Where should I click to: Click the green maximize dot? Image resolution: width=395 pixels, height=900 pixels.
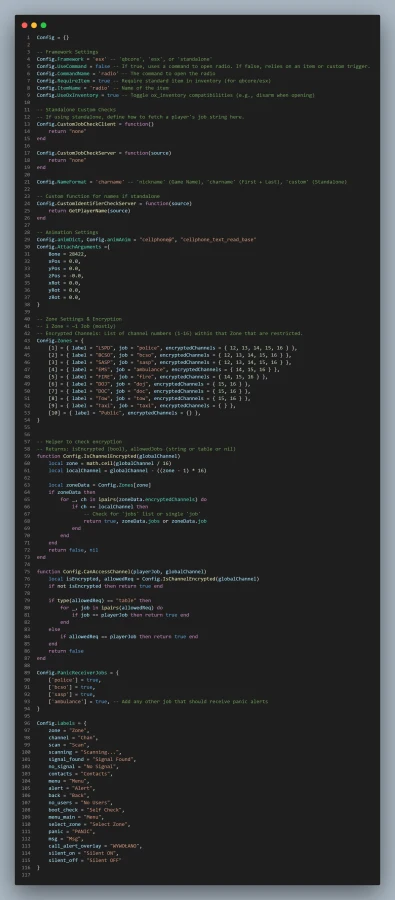click(x=44, y=25)
